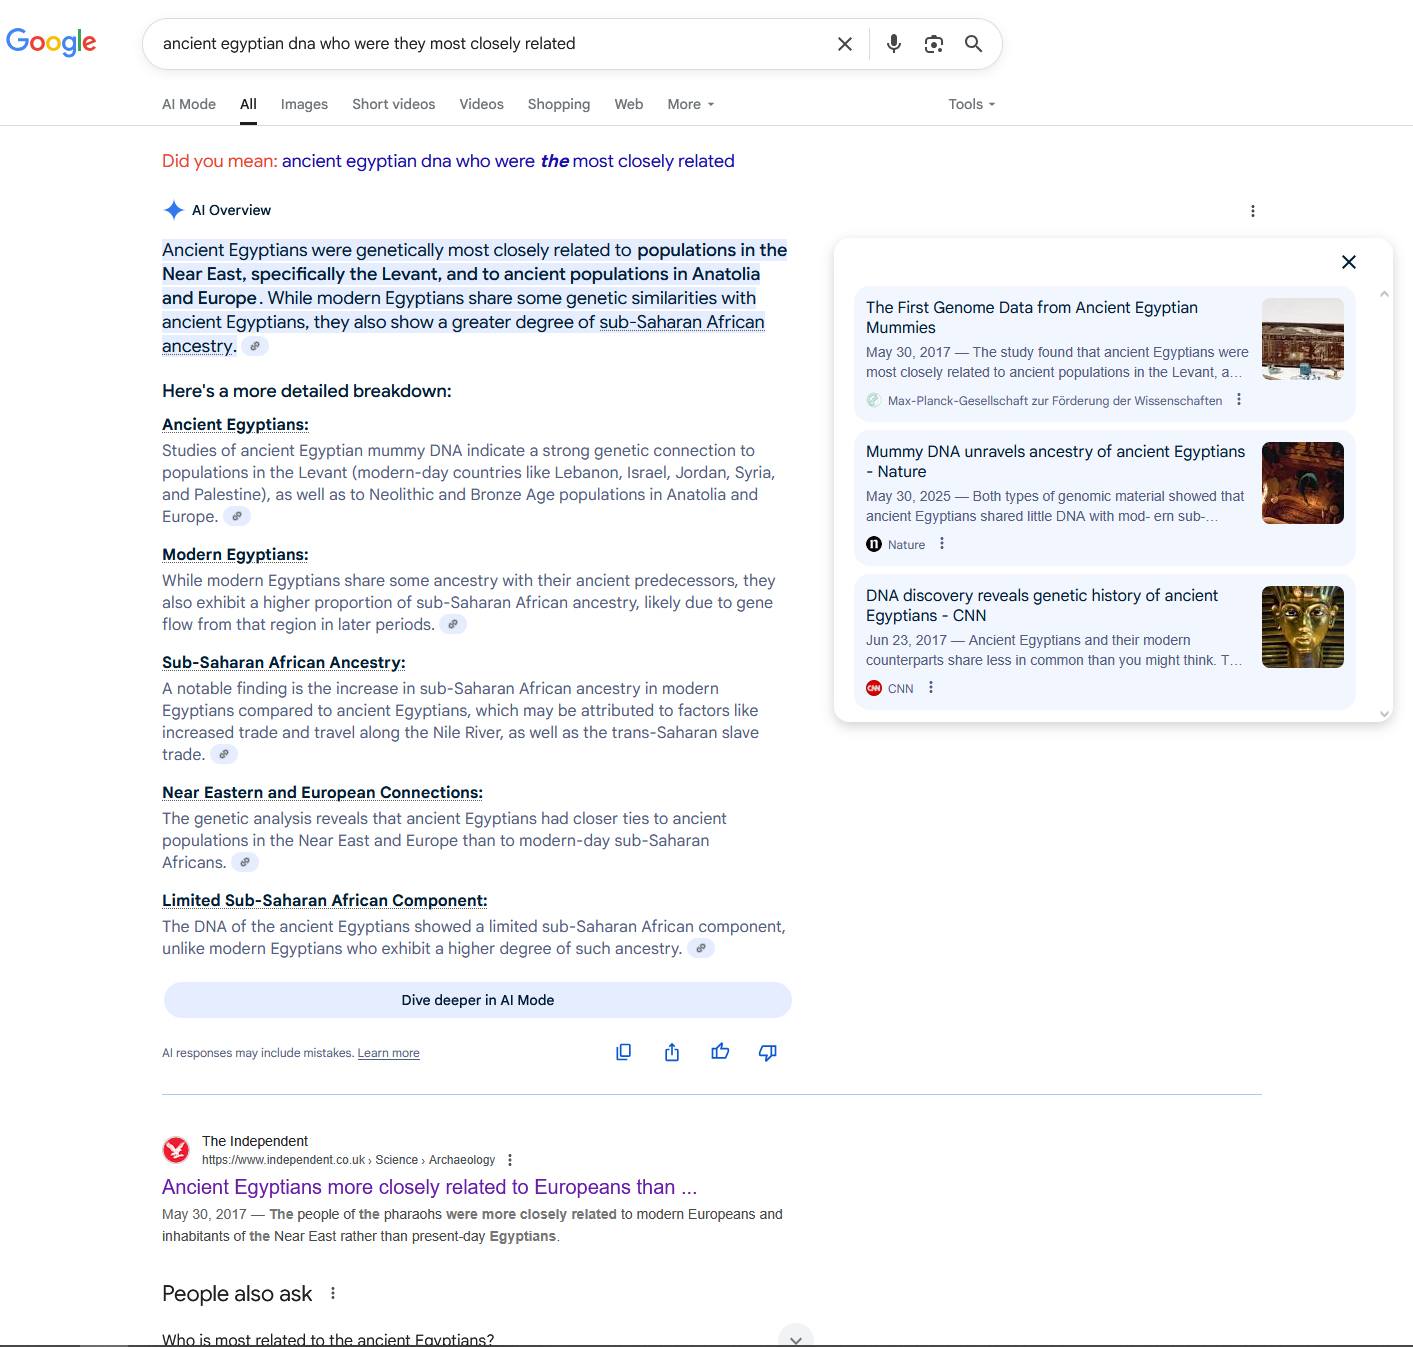Expand the More search filters dropdown

tap(691, 104)
